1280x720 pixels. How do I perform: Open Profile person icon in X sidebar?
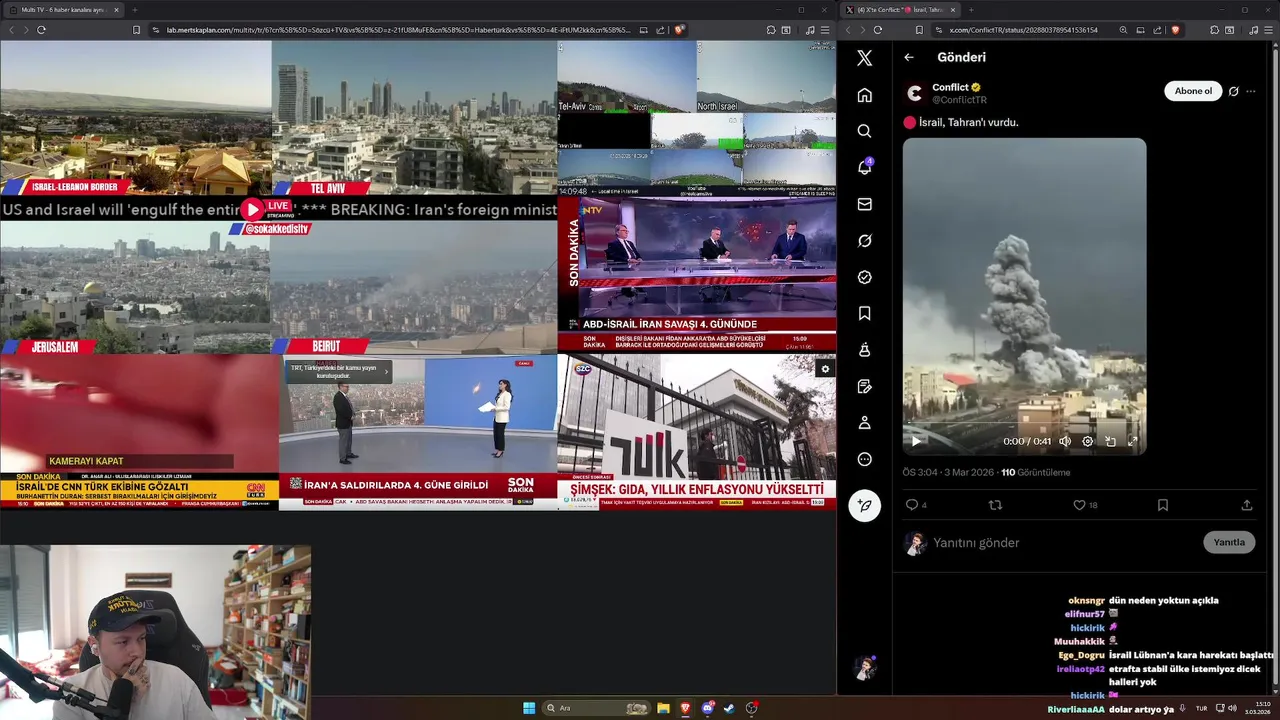[865, 423]
